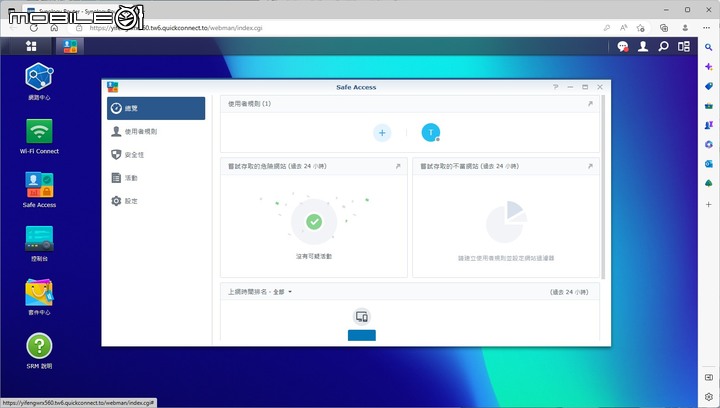
Task: Open Edge sidebar search icon
Action: coord(709,47)
